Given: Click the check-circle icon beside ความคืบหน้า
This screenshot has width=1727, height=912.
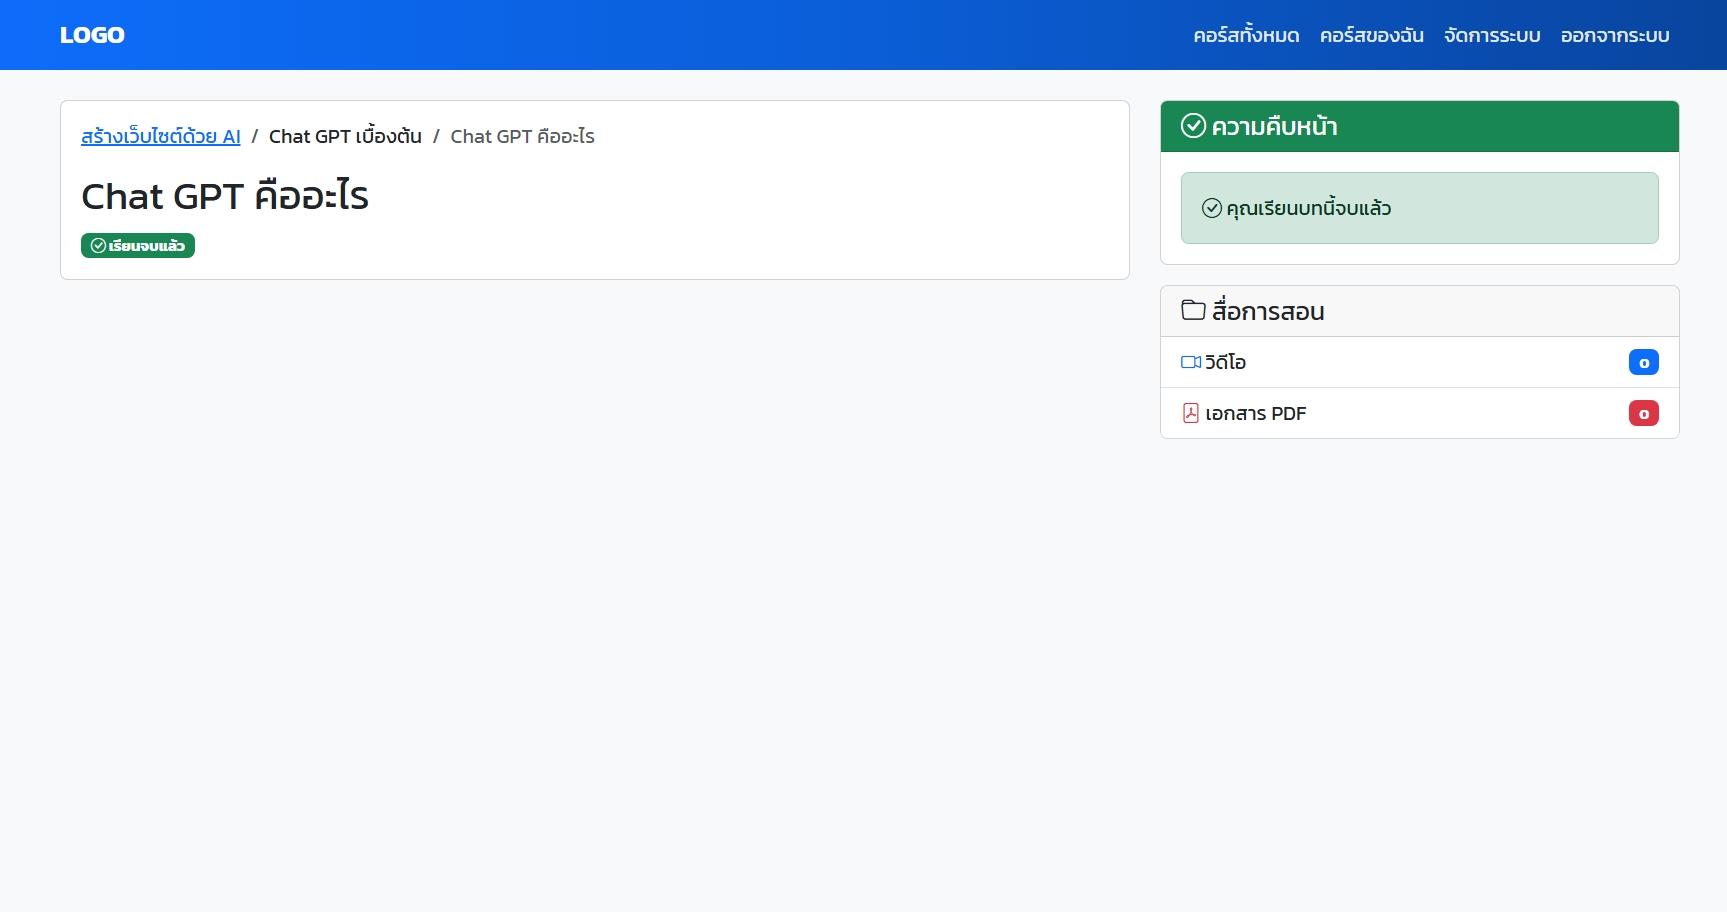Looking at the screenshot, I should coord(1193,126).
